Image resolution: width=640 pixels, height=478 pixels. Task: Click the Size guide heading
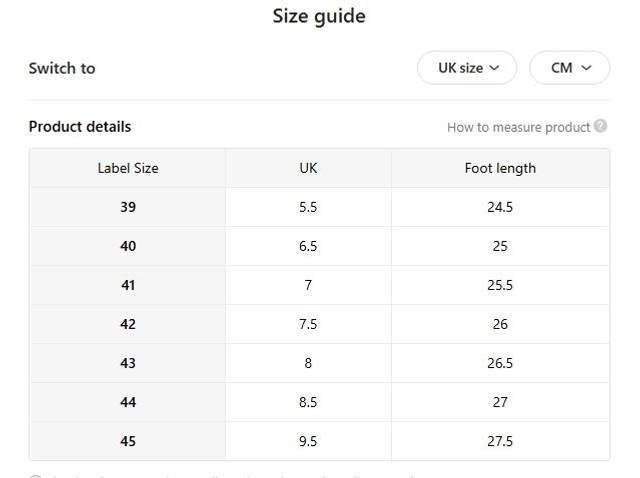coord(319,16)
